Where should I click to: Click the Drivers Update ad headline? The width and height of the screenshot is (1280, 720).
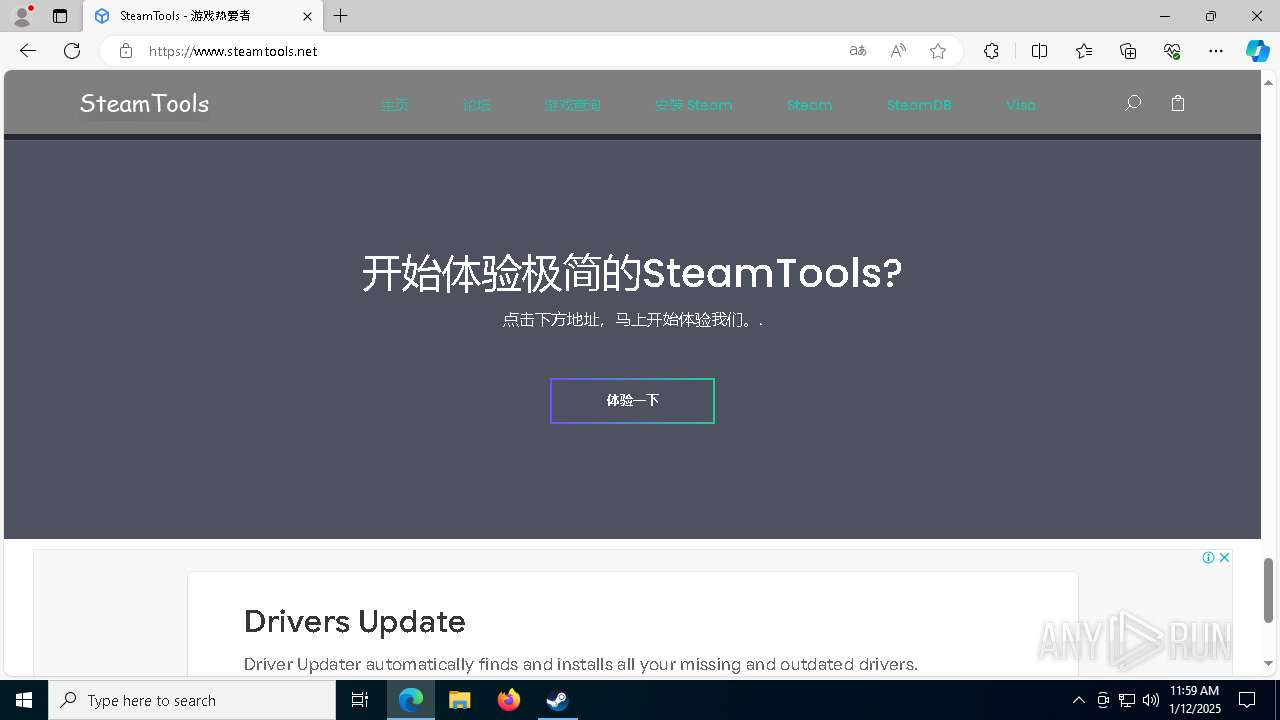click(x=355, y=621)
